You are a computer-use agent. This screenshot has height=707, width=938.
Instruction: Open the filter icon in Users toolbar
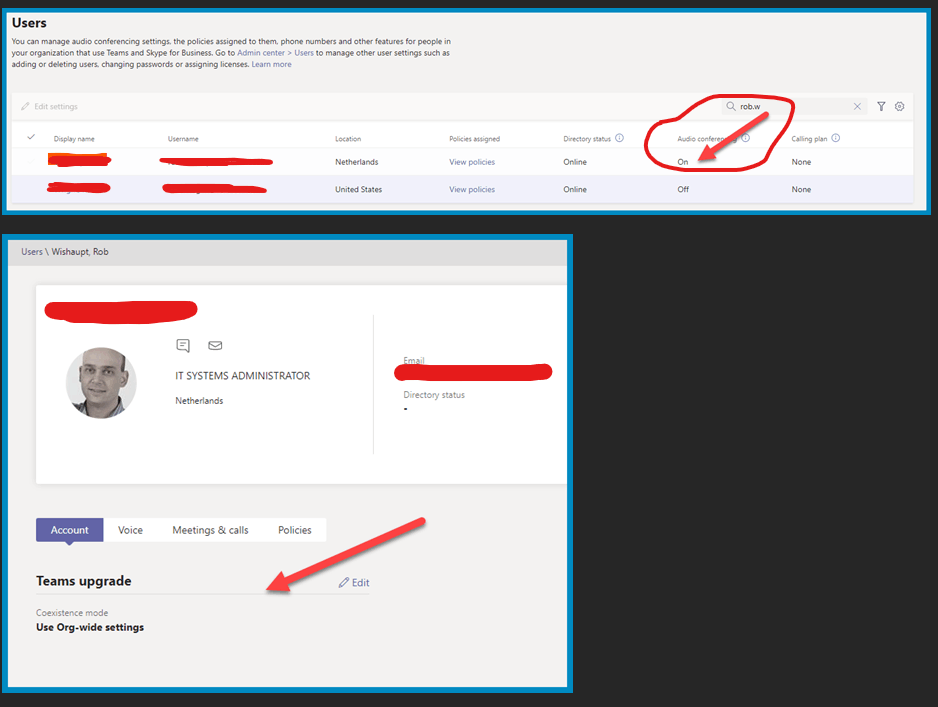pyautogui.click(x=881, y=106)
